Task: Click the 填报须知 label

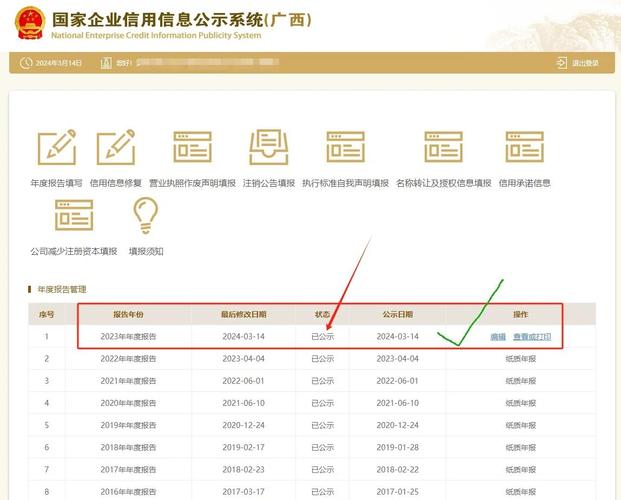Action: coord(146,251)
